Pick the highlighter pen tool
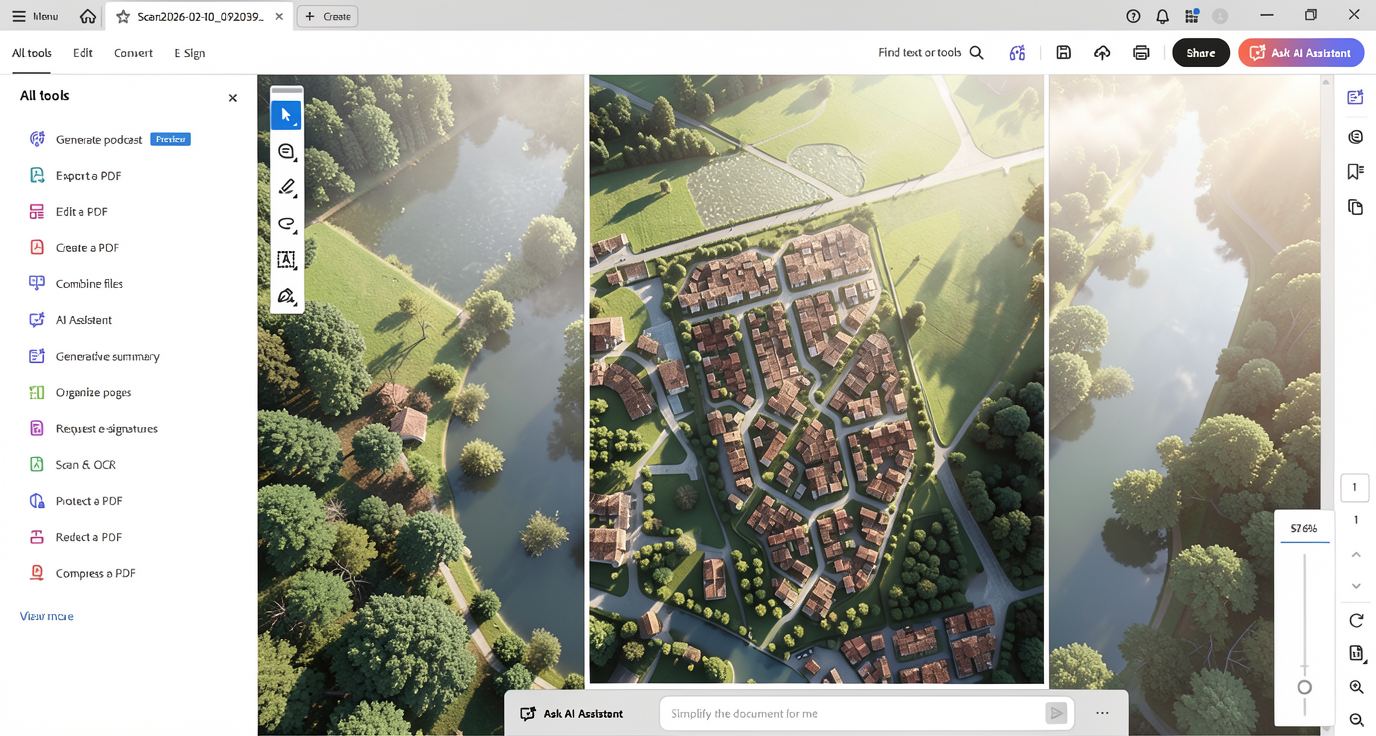Viewport: 1376px width, 736px height. [x=286, y=188]
